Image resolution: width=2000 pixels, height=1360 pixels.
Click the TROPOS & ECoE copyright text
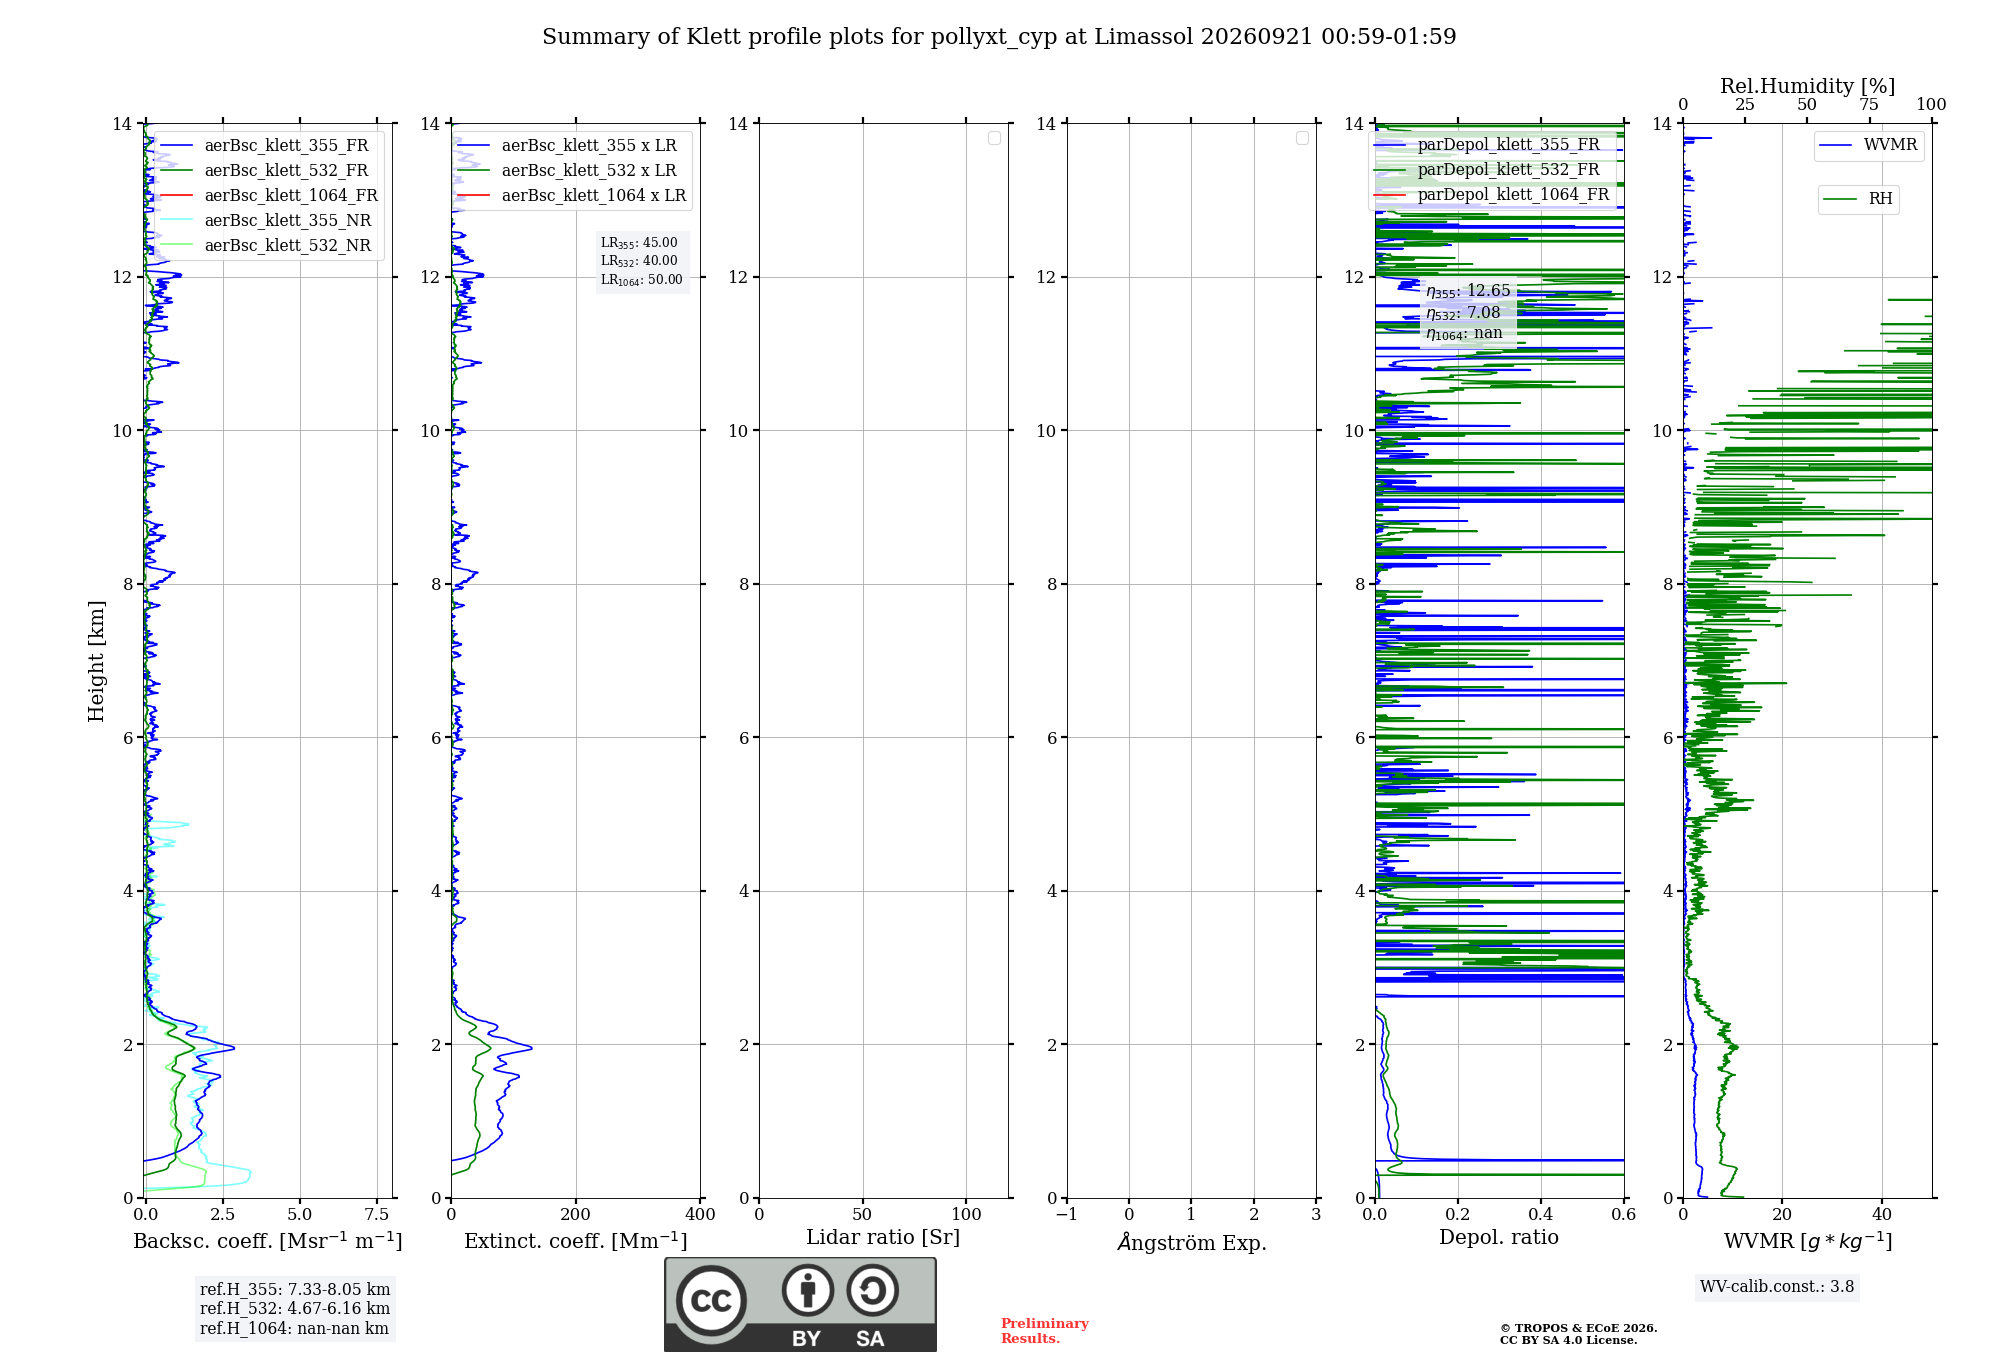click(x=1579, y=1334)
